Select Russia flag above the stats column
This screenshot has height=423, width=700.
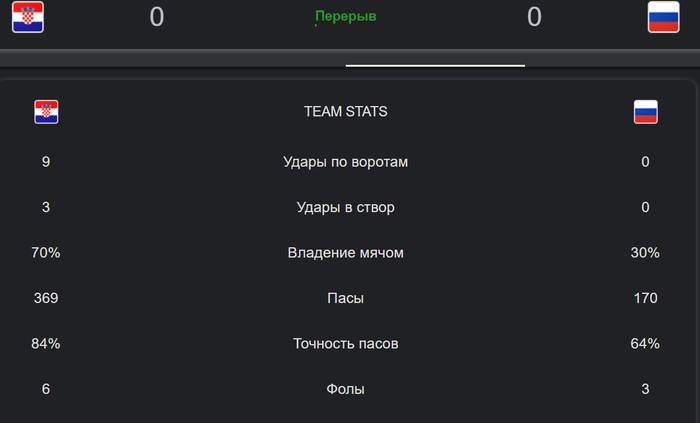(x=645, y=112)
